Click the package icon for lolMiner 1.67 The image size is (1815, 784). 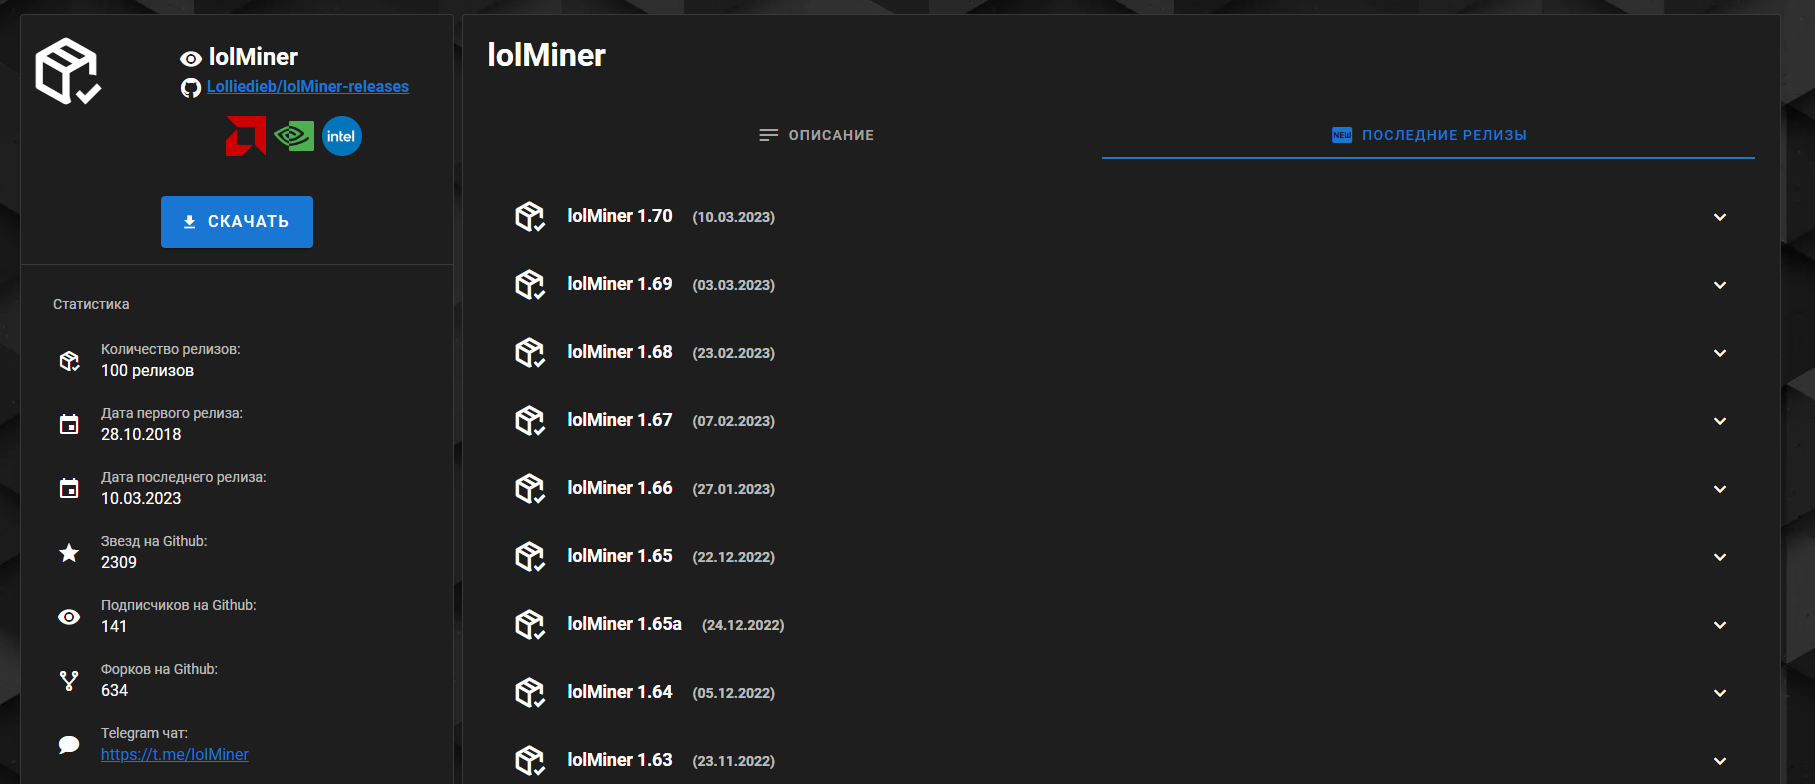pos(530,421)
